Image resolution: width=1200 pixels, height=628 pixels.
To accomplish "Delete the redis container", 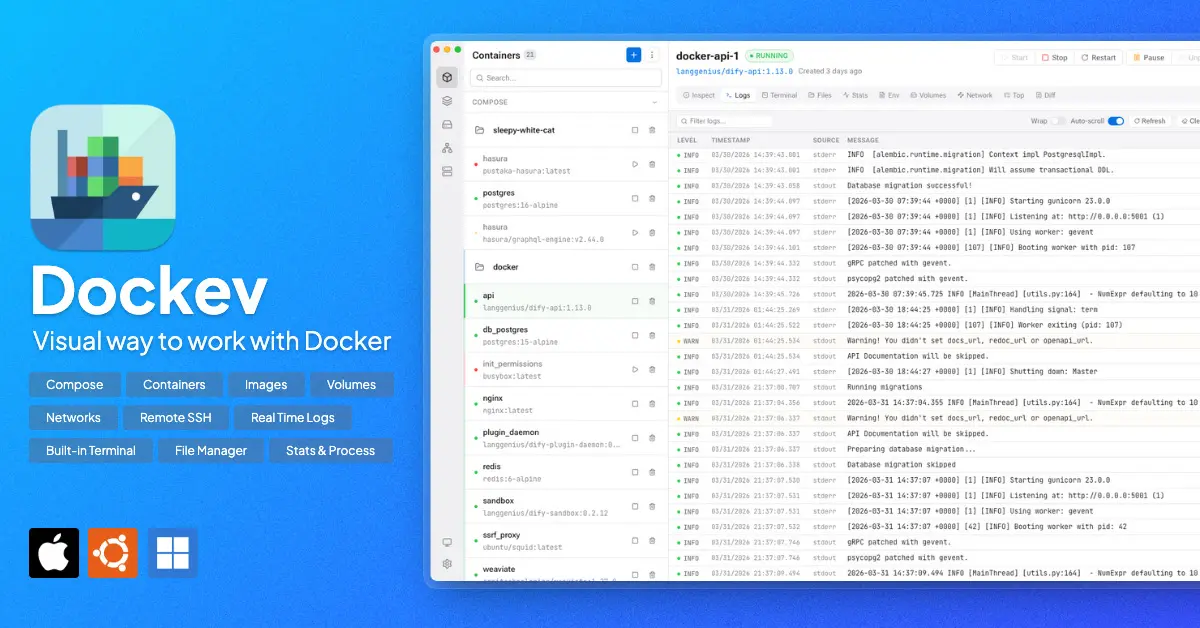I will click(652, 472).
